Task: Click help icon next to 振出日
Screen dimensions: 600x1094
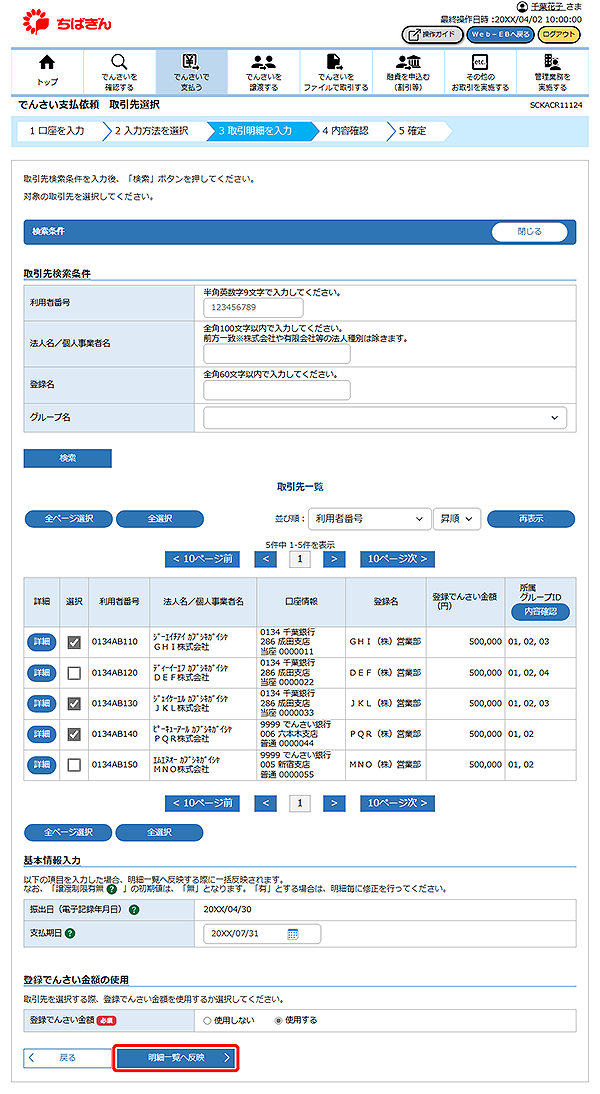Action: [x=134, y=909]
